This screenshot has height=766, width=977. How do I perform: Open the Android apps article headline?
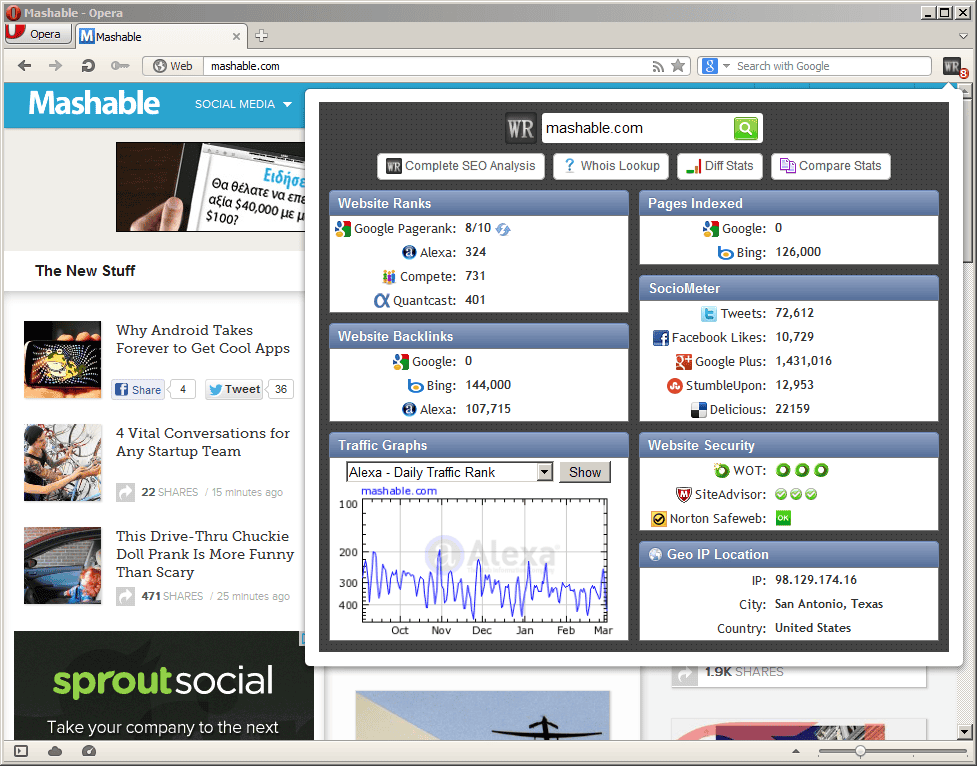pyautogui.click(x=203, y=339)
